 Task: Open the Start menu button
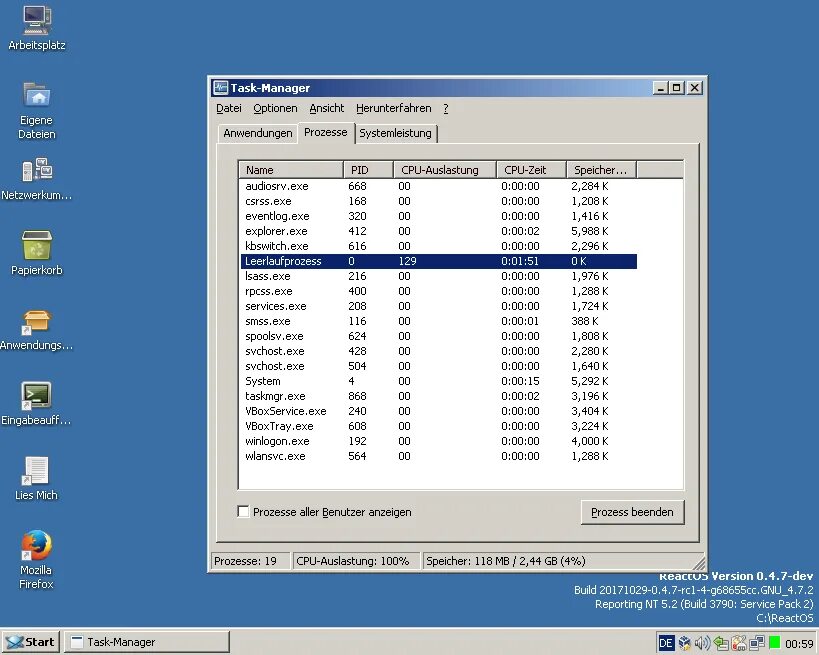pyautogui.click(x=31, y=642)
